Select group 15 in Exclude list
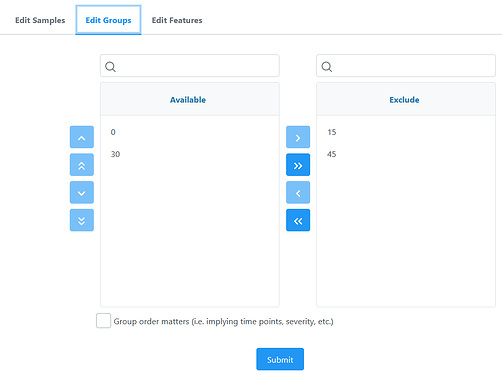This screenshot has width=502, height=375. 406,132
